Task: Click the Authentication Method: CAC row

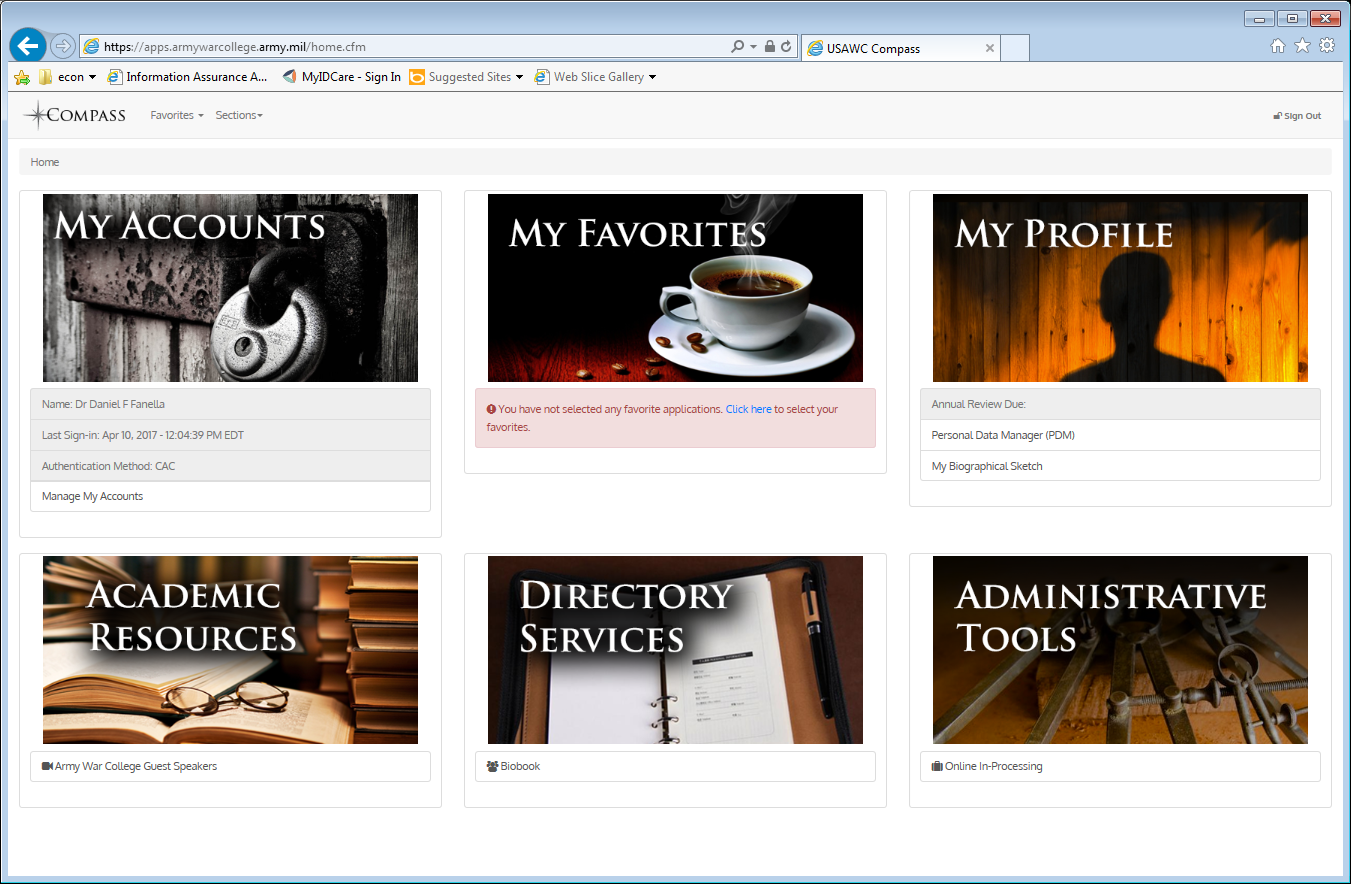Action: tap(230, 466)
